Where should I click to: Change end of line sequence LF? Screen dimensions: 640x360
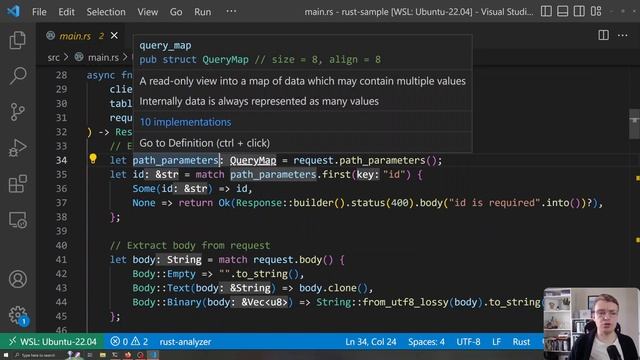click(x=496, y=342)
